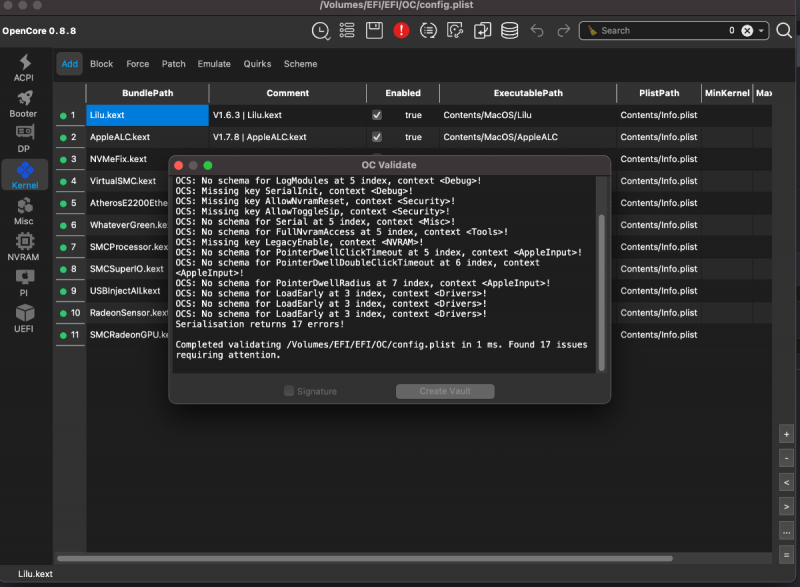800x587 pixels.
Task: Go to the Booter sidebar section
Action: point(24,103)
